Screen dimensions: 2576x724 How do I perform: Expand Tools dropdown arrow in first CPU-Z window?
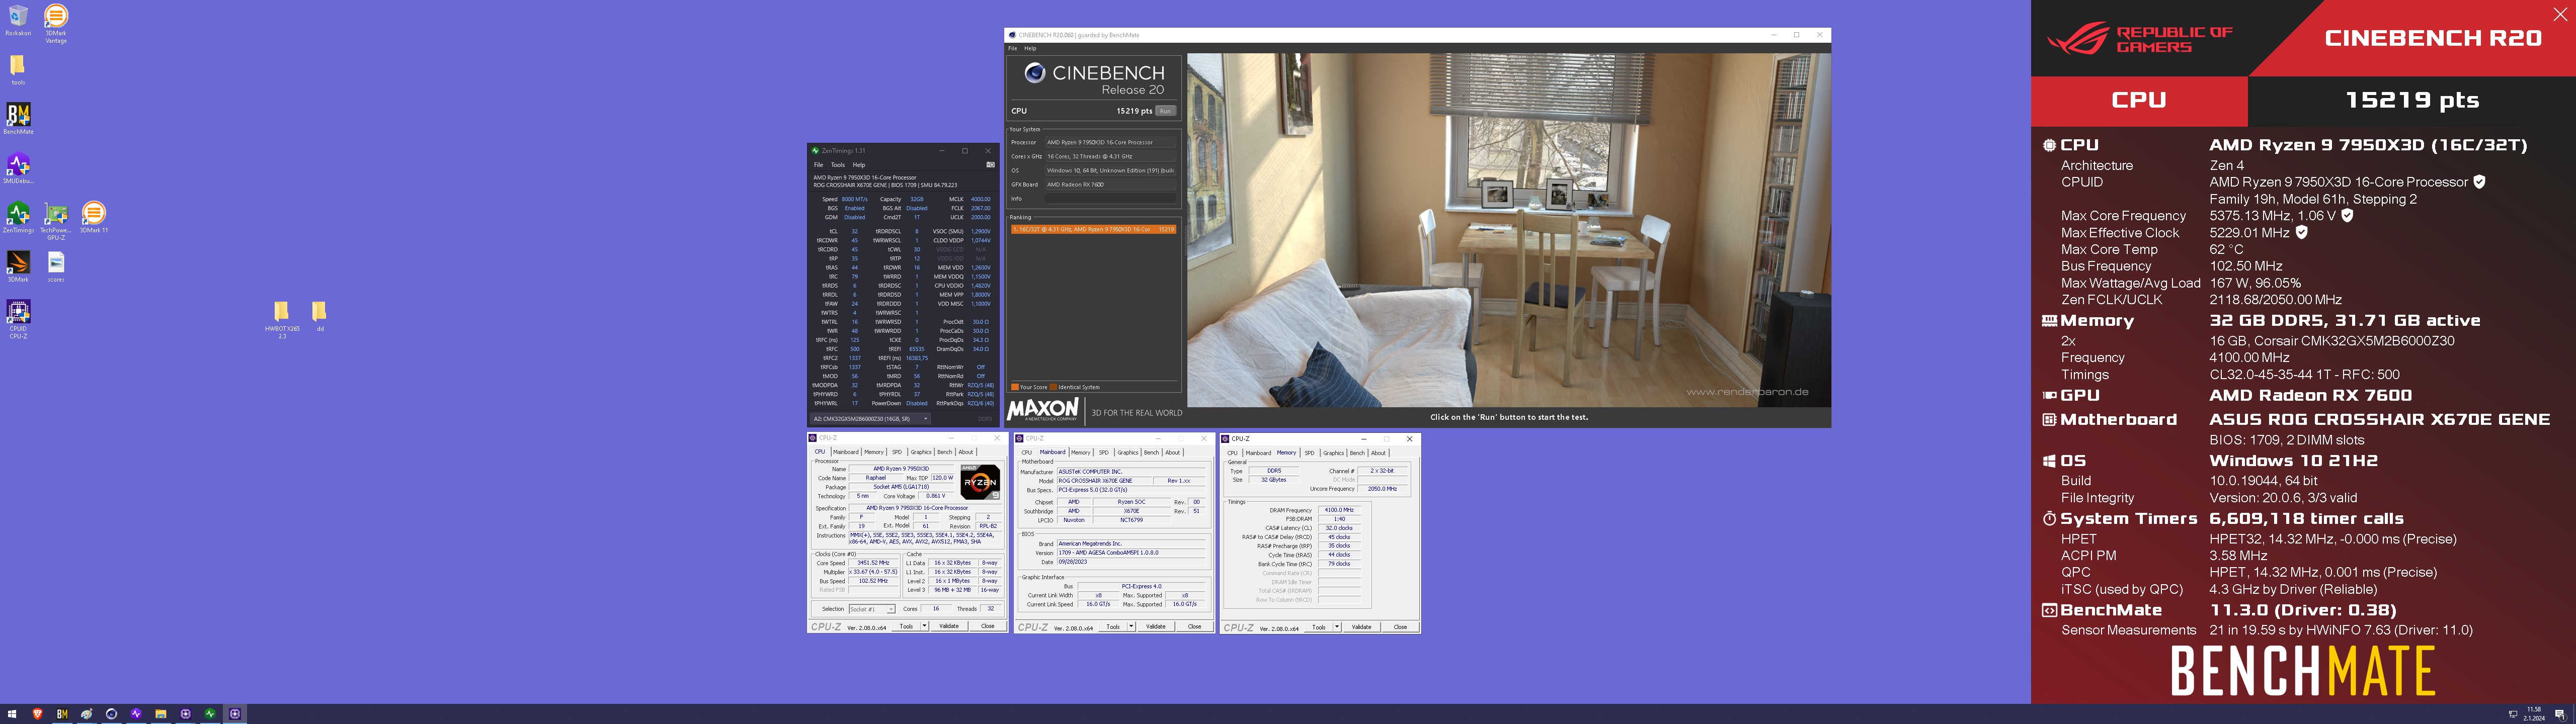click(x=925, y=626)
